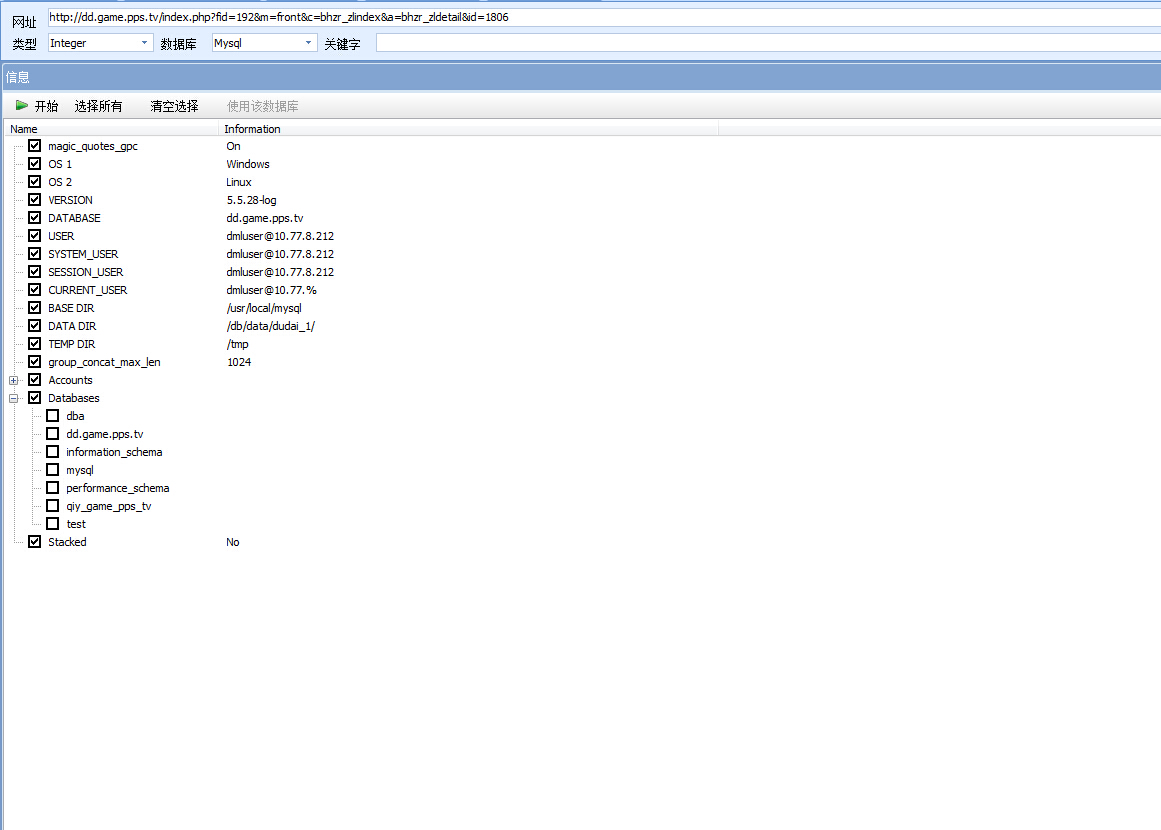Uncheck the USER checkbox
This screenshot has height=830, width=1161.
point(35,235)
